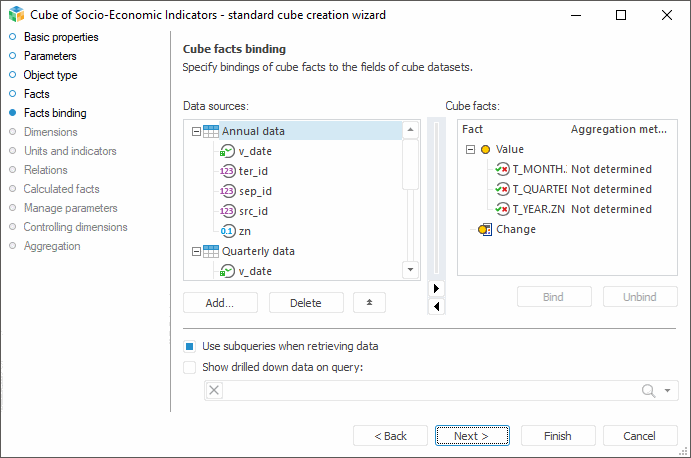Click the Next > button
Image resolution: width=691 pixels, height=458 pixels.
472,436
